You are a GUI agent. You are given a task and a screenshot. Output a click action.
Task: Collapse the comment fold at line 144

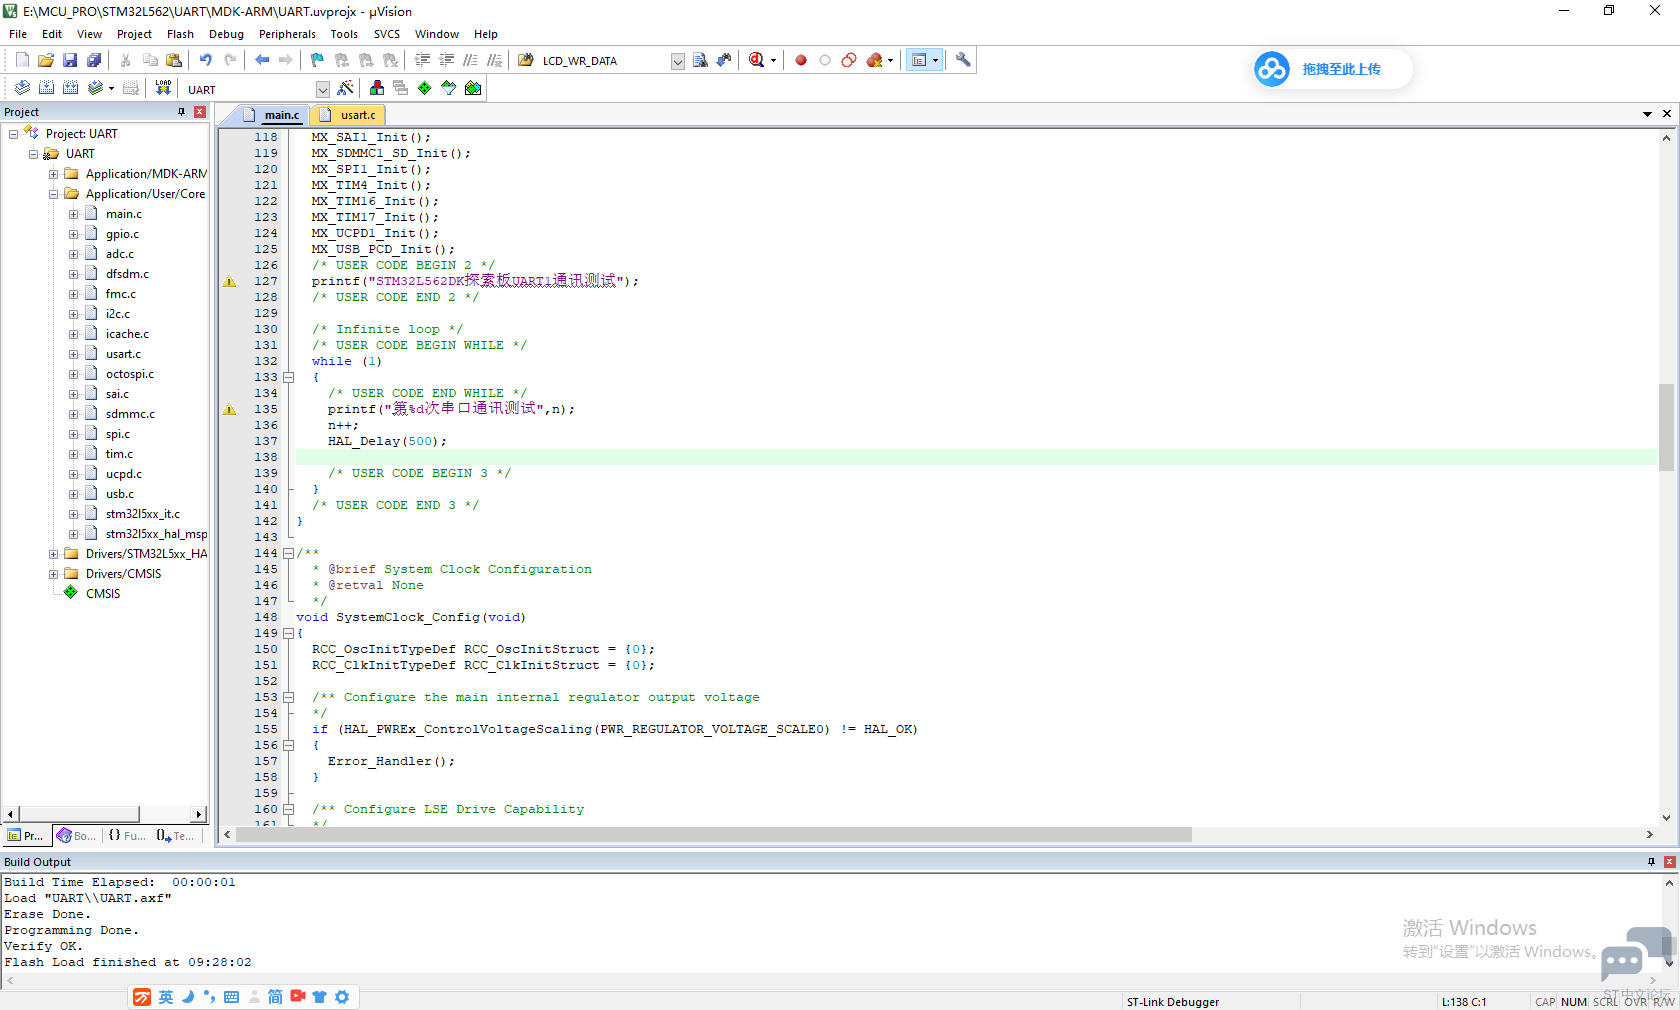click(x=288, y=553)
